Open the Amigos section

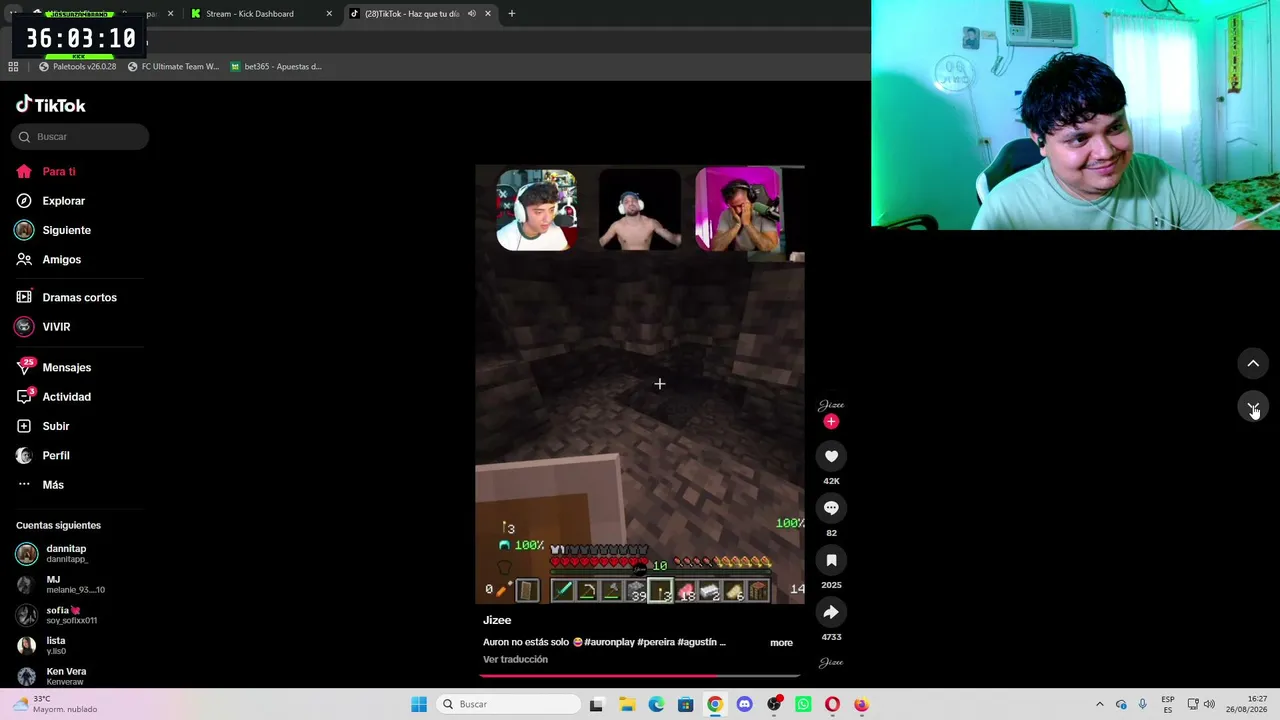(49, 259)
